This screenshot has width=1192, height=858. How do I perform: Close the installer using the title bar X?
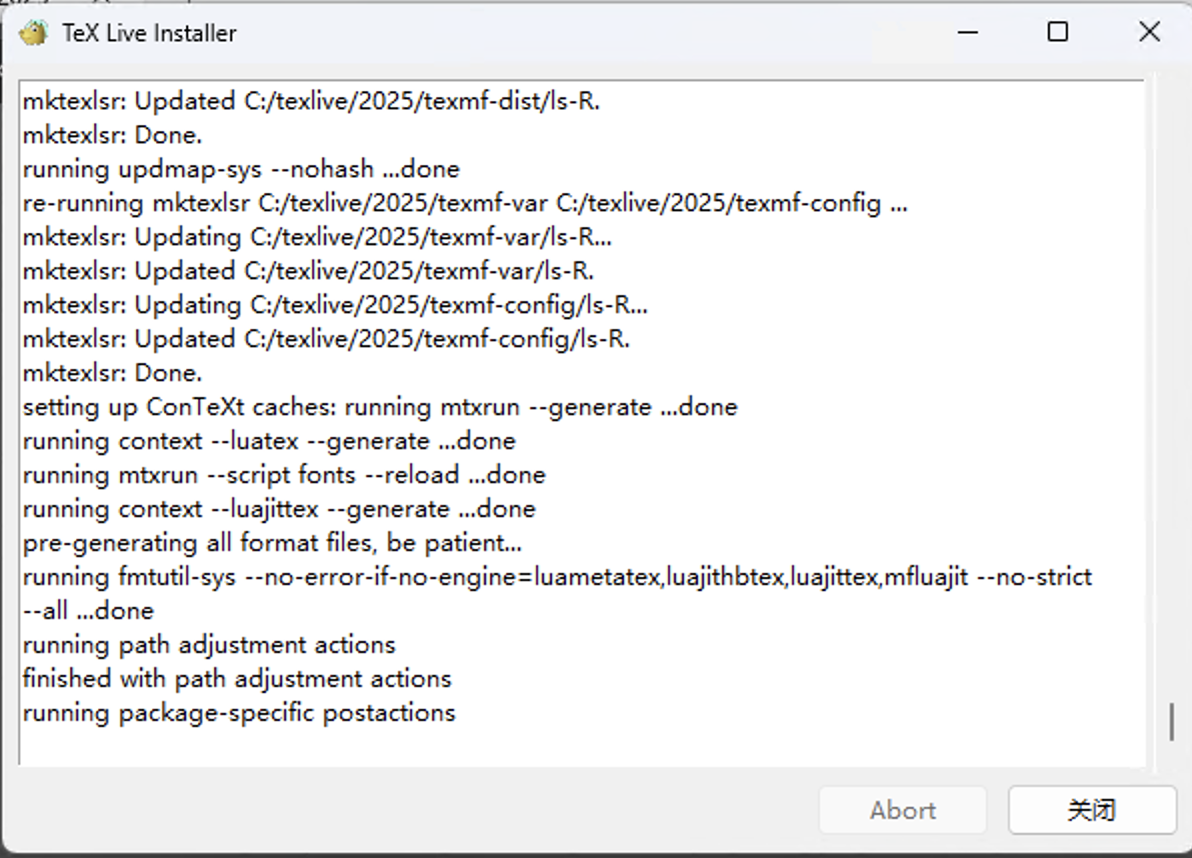coord(1149,32)
